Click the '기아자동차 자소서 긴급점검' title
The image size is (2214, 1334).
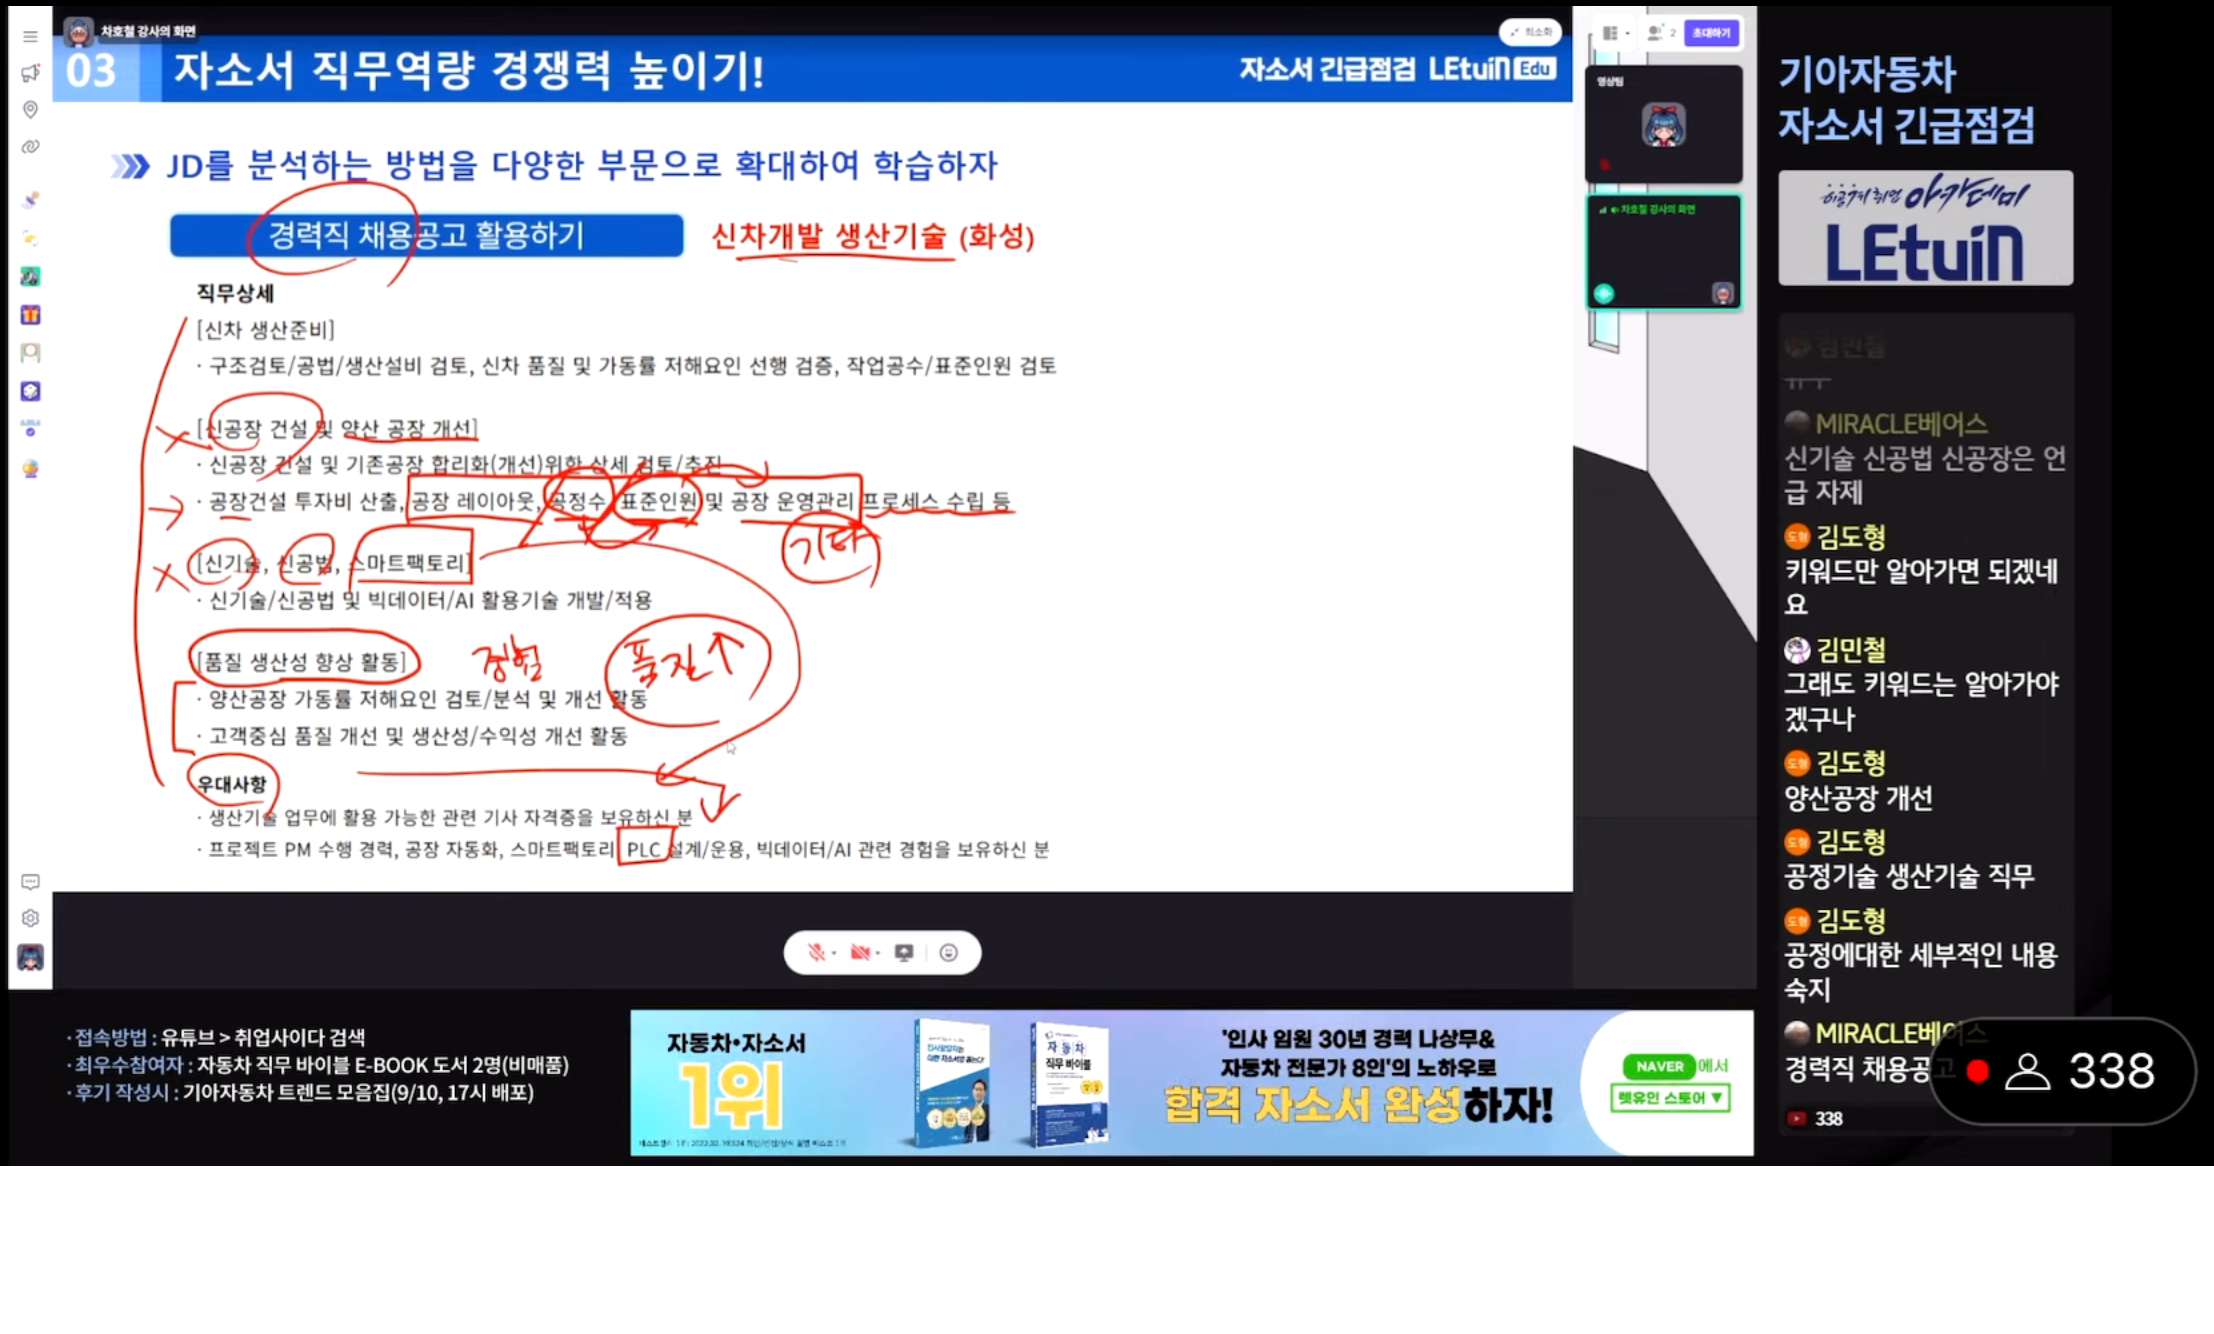click(1906, 100)
